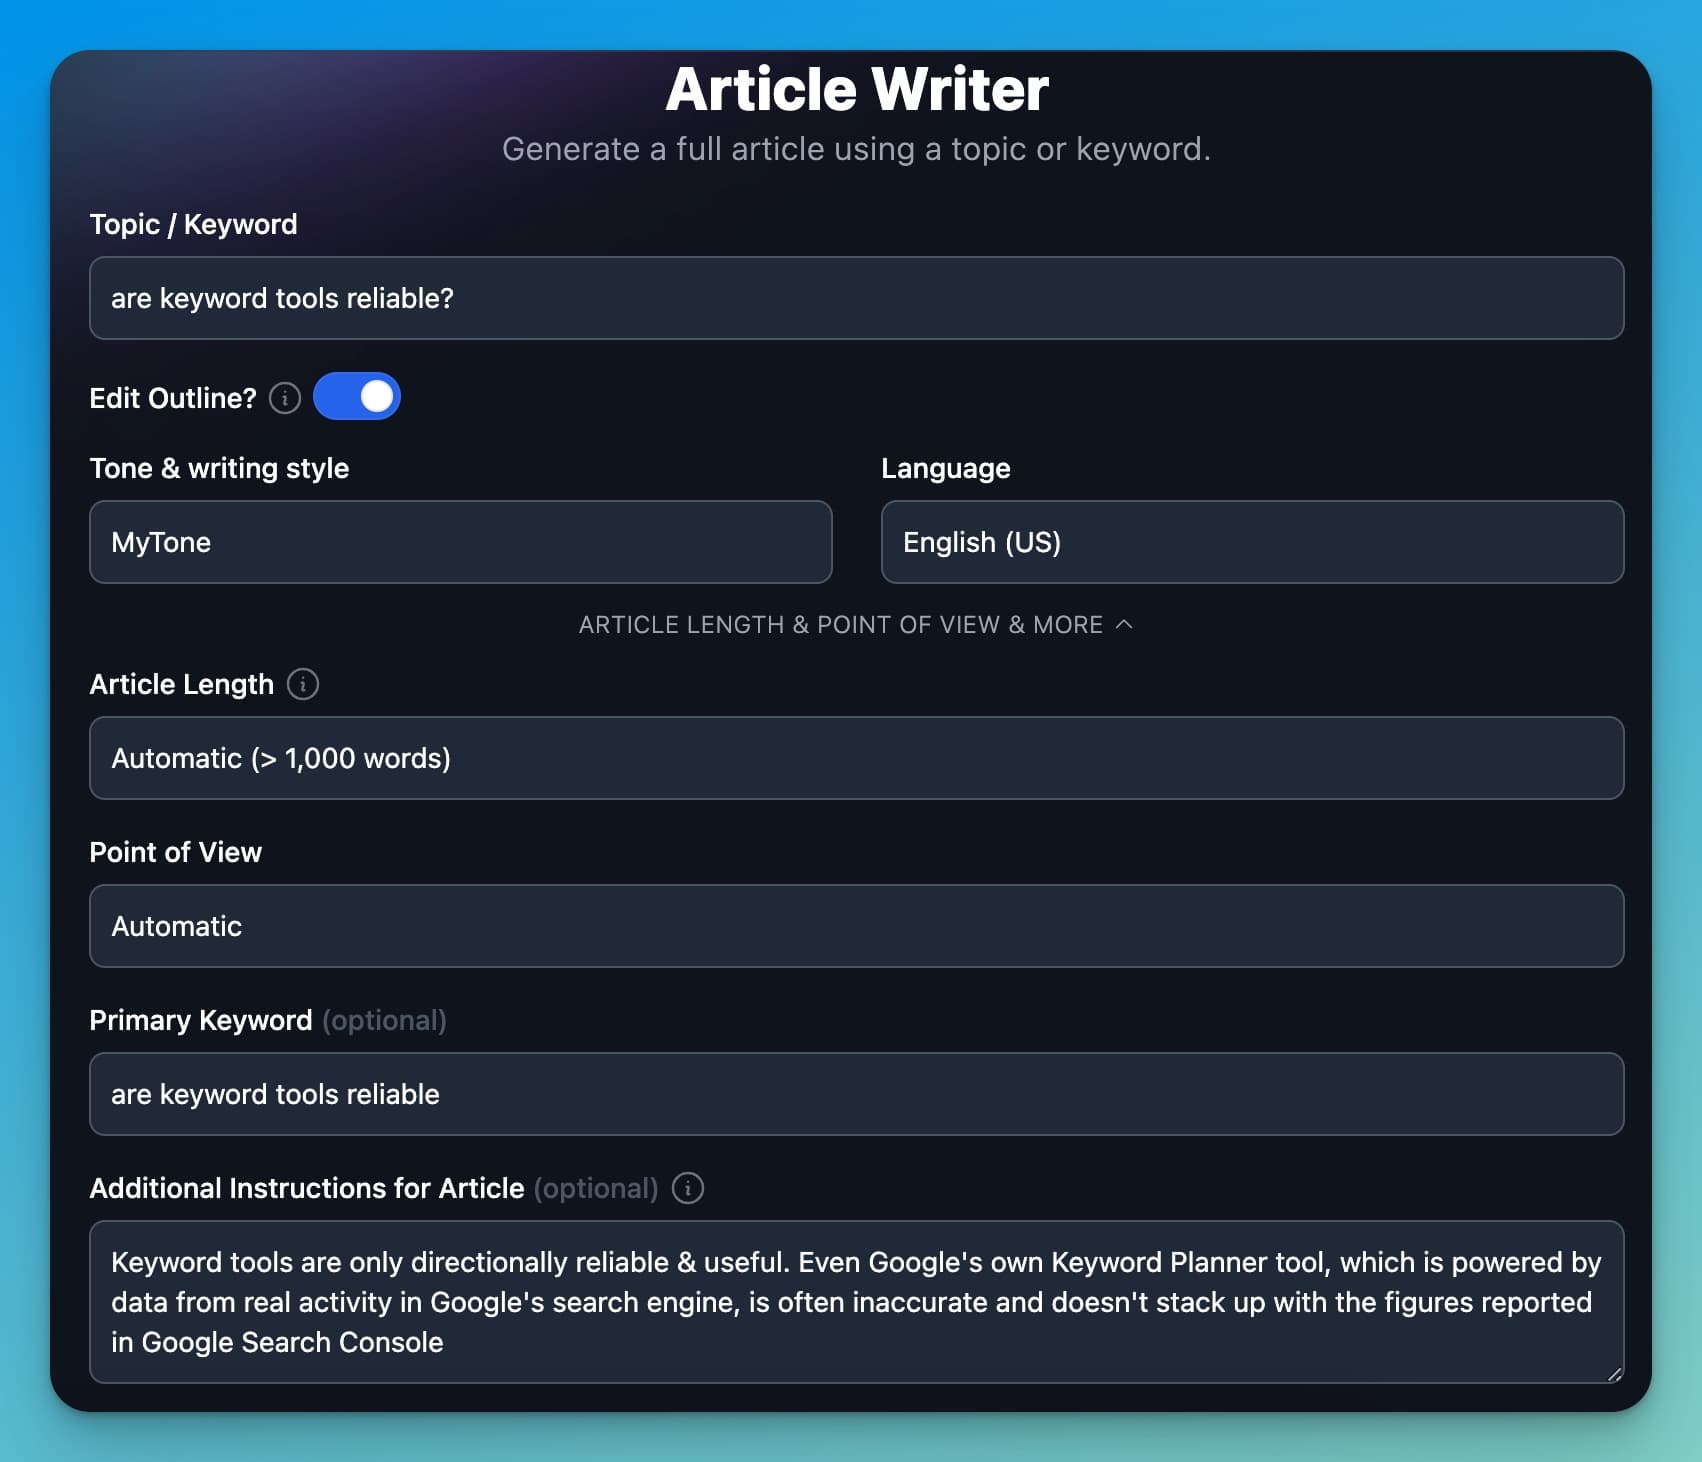Click the Topic/Keyword input field

tap(856, 298)
